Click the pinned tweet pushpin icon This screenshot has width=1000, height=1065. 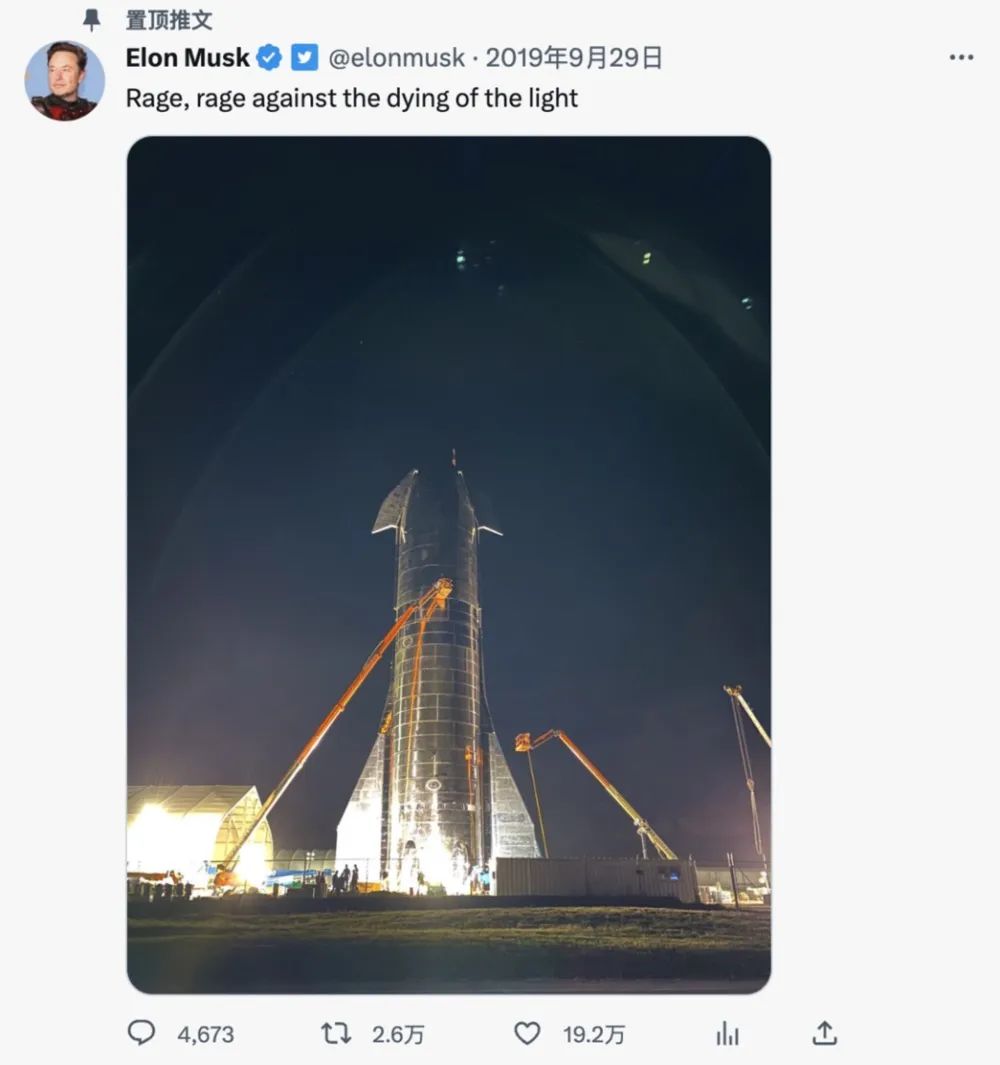click(x=92, y=20)
